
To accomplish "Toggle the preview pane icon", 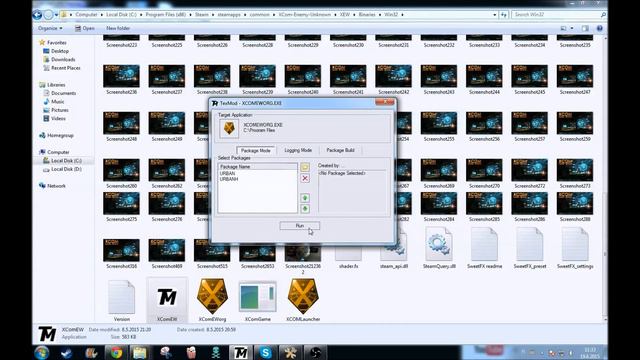I will coord(585,28).
